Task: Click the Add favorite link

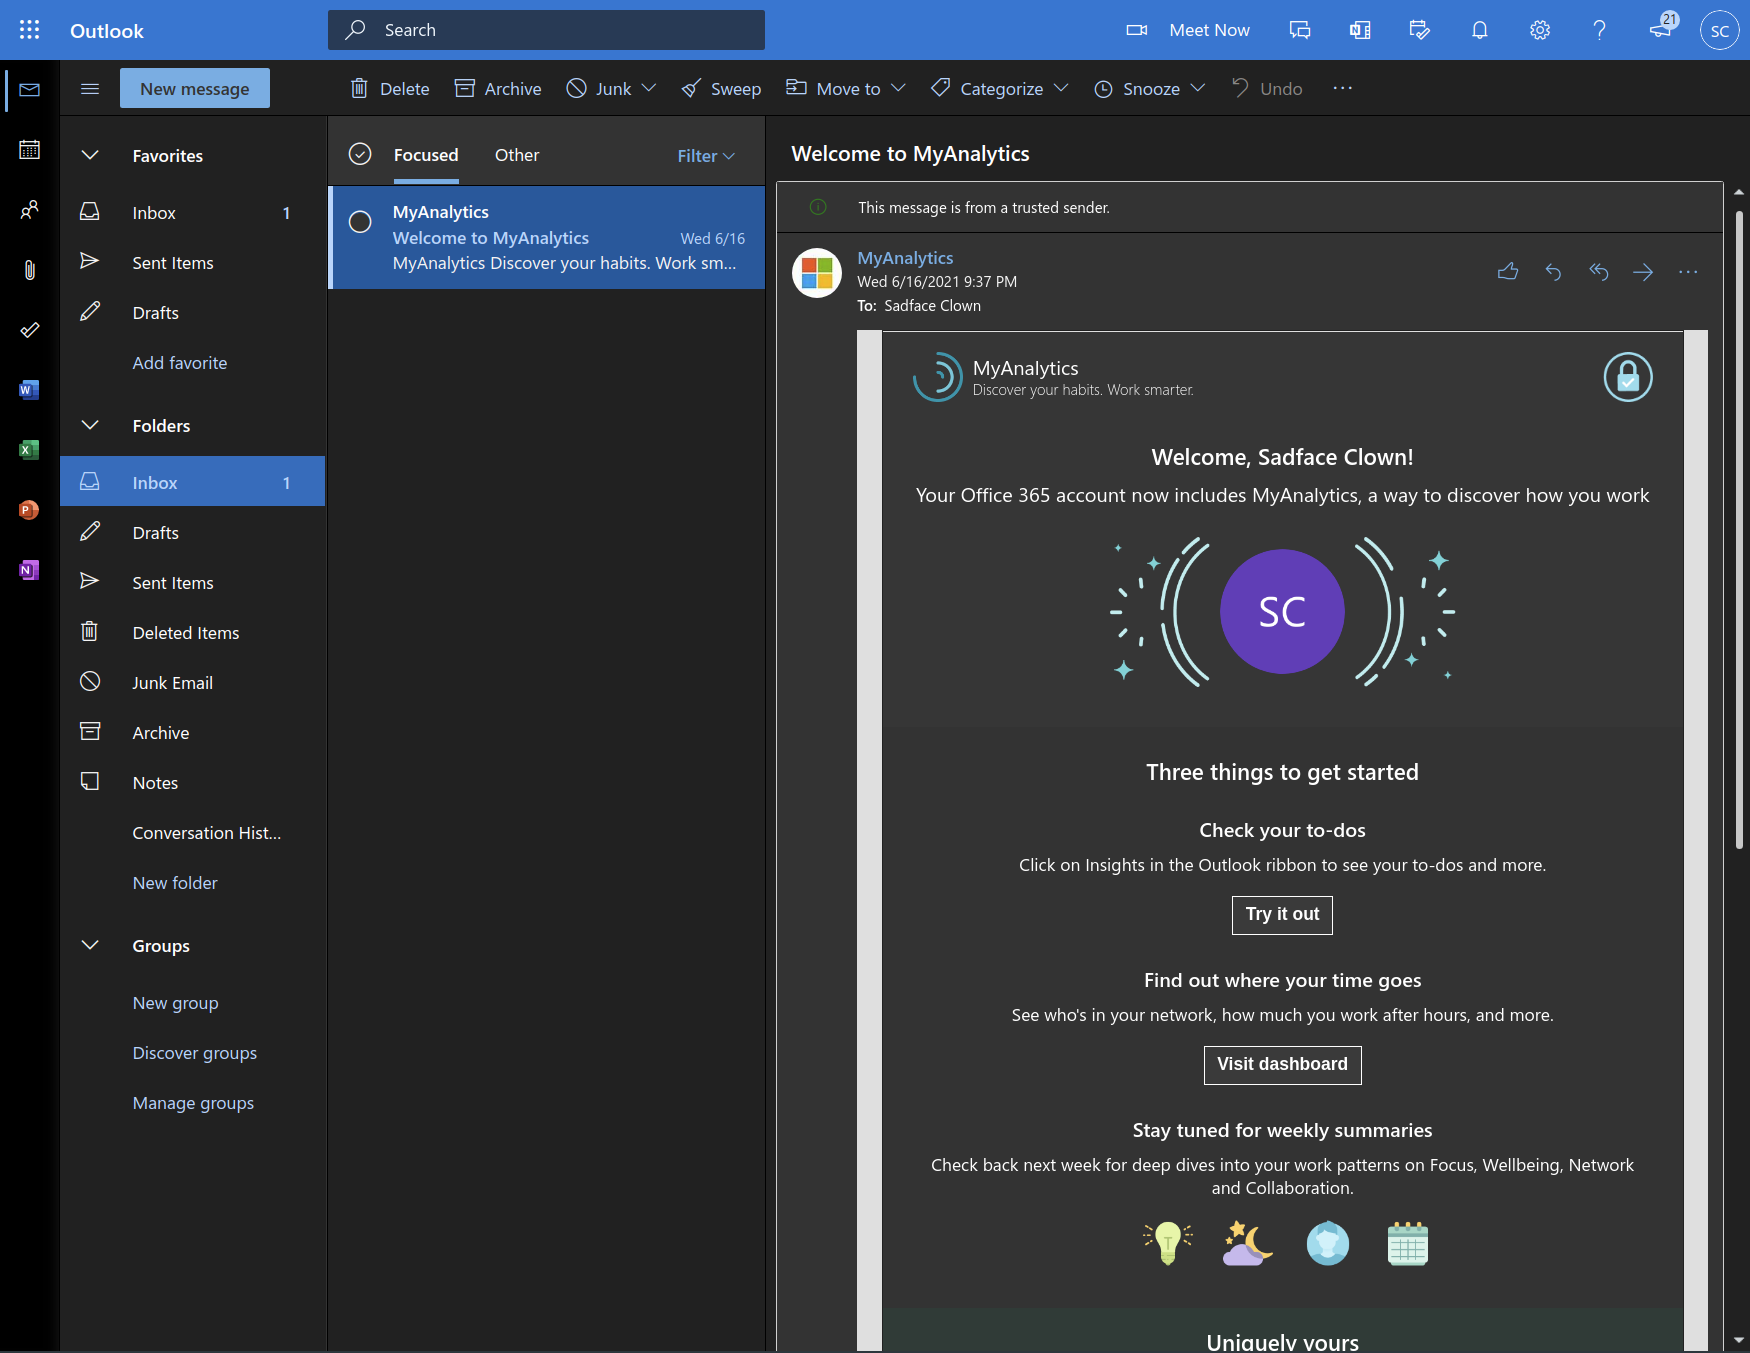Action: [180, 363]
